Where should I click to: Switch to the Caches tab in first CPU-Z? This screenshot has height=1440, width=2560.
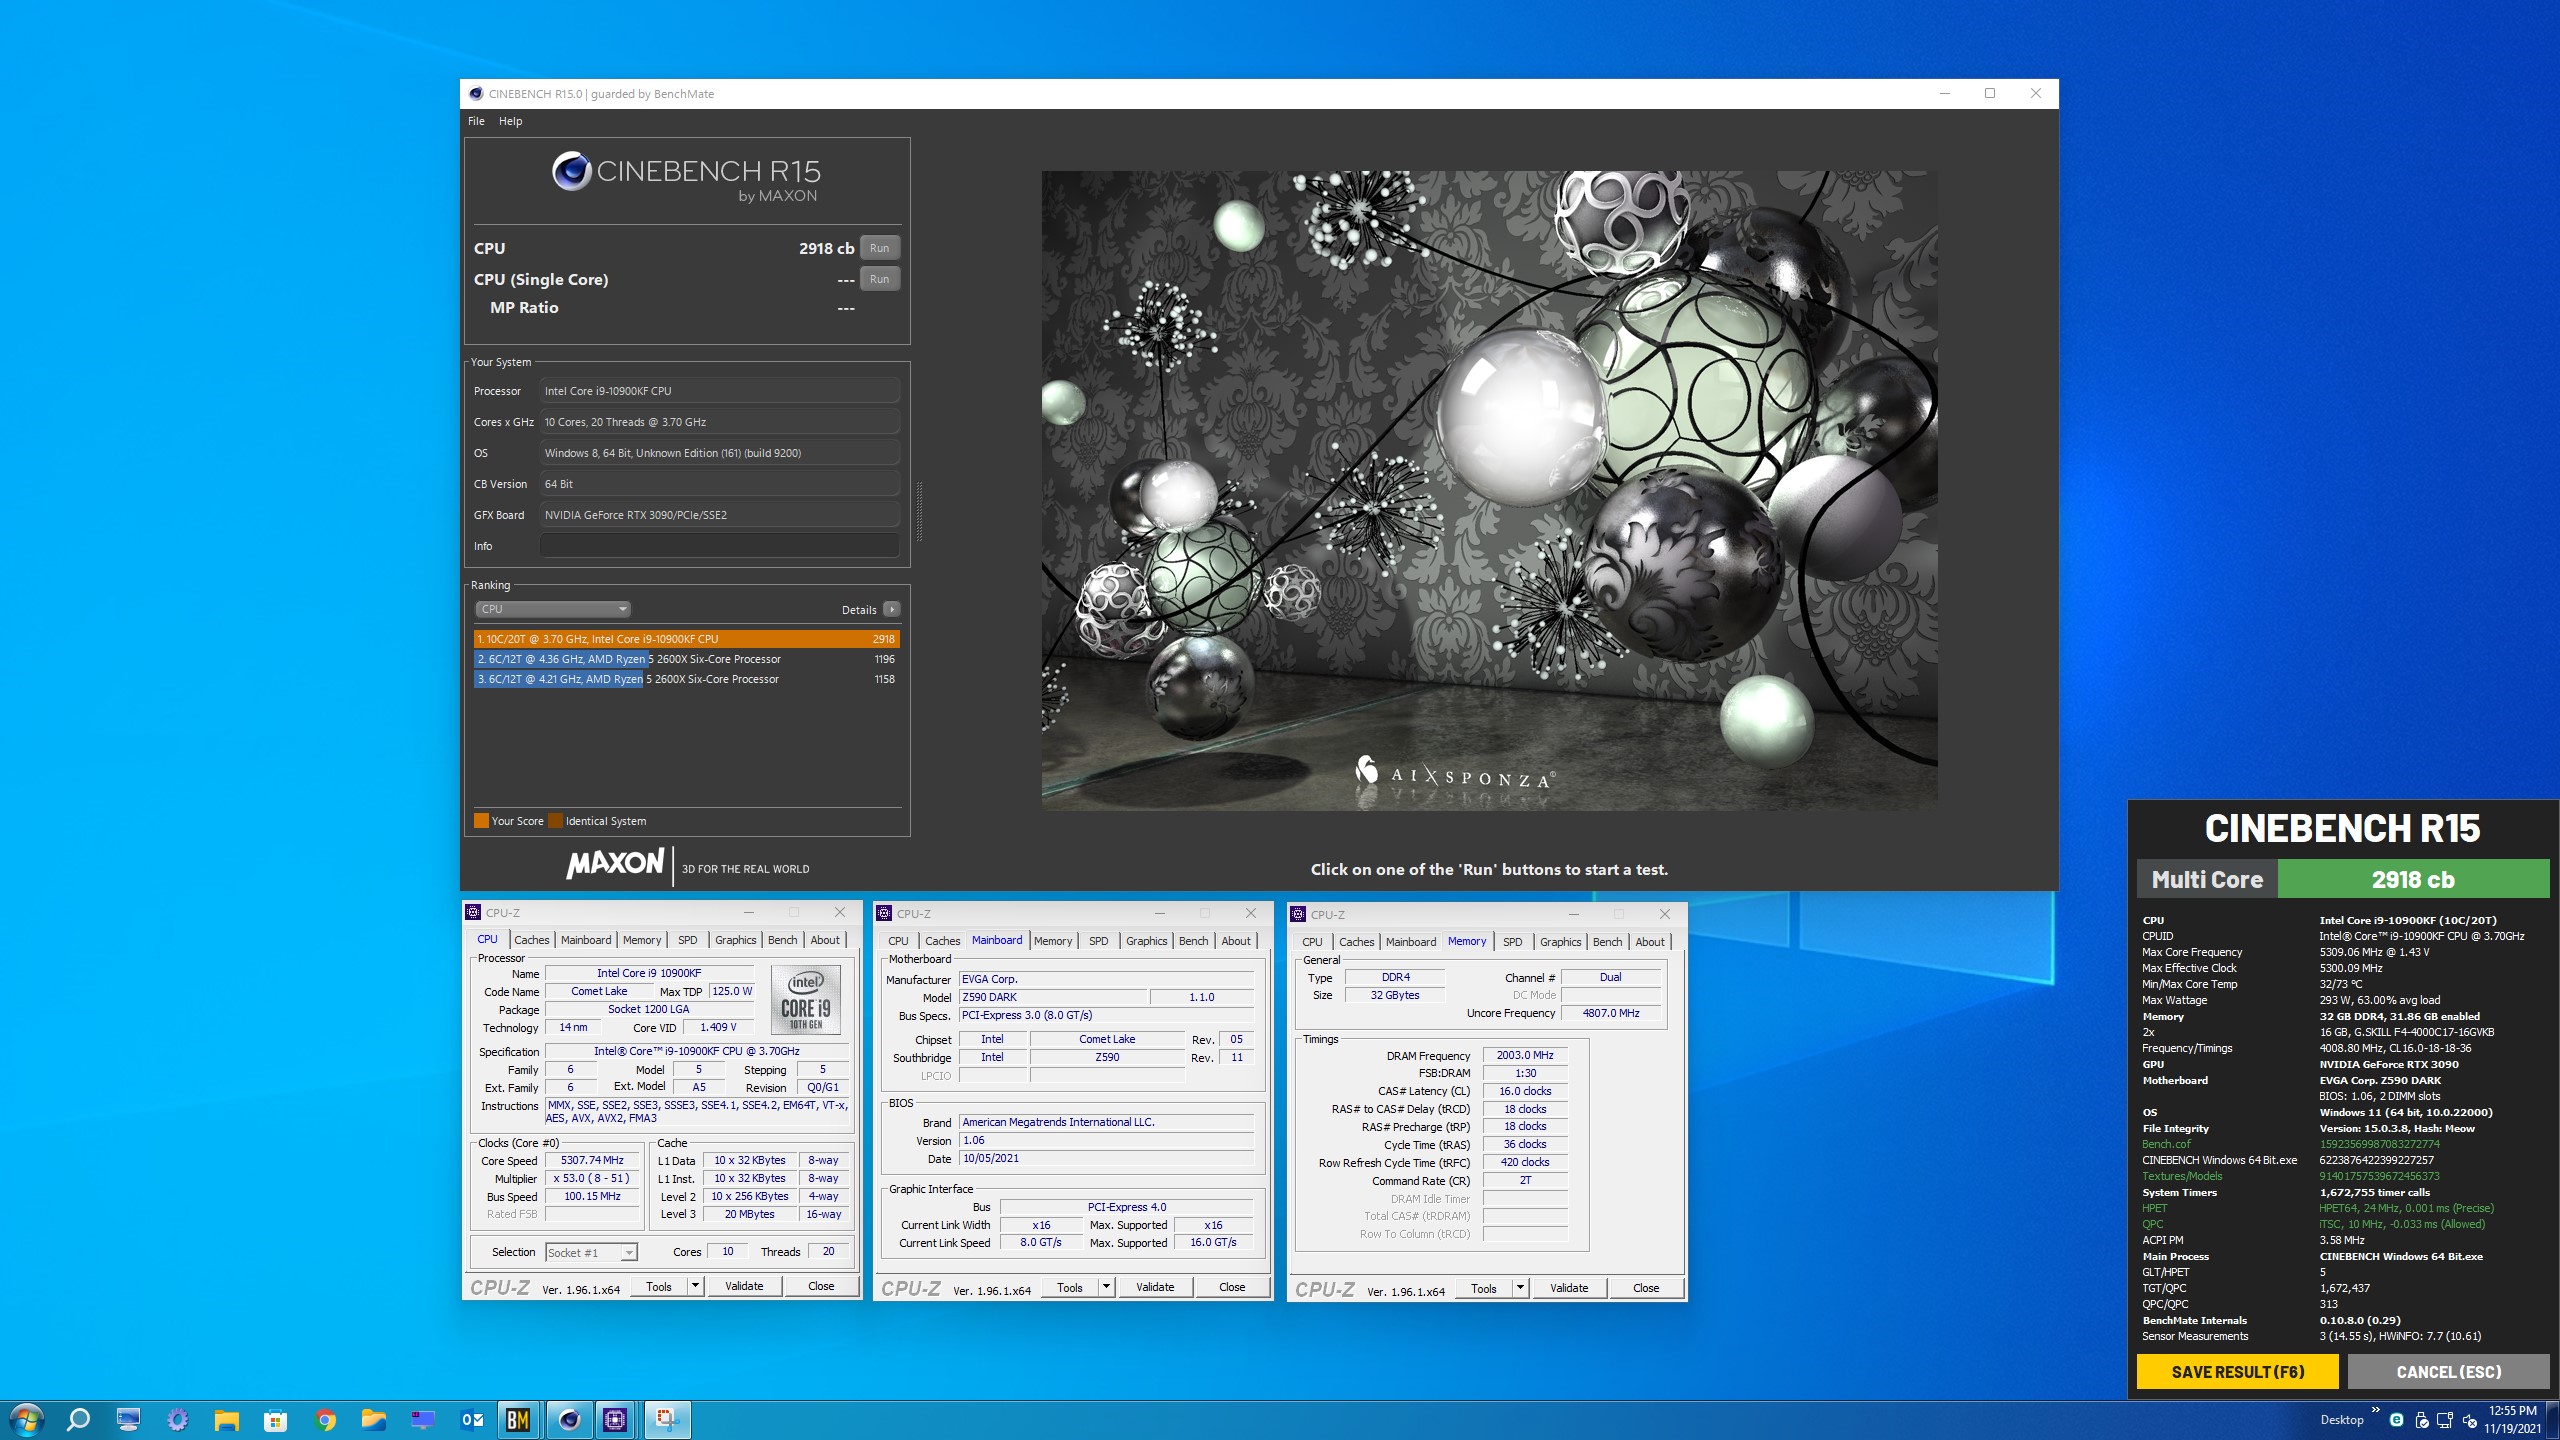coord(531,940)
